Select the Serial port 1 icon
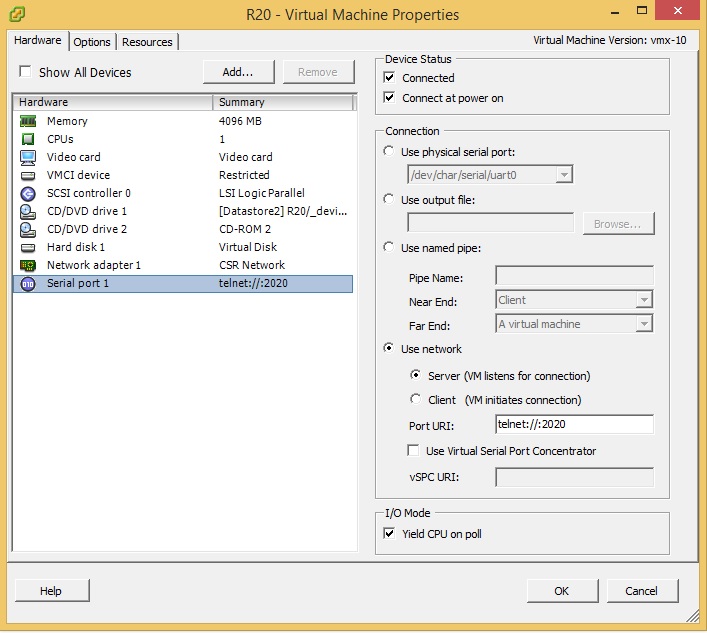This screenshot has height=633, width=707. 28,284
